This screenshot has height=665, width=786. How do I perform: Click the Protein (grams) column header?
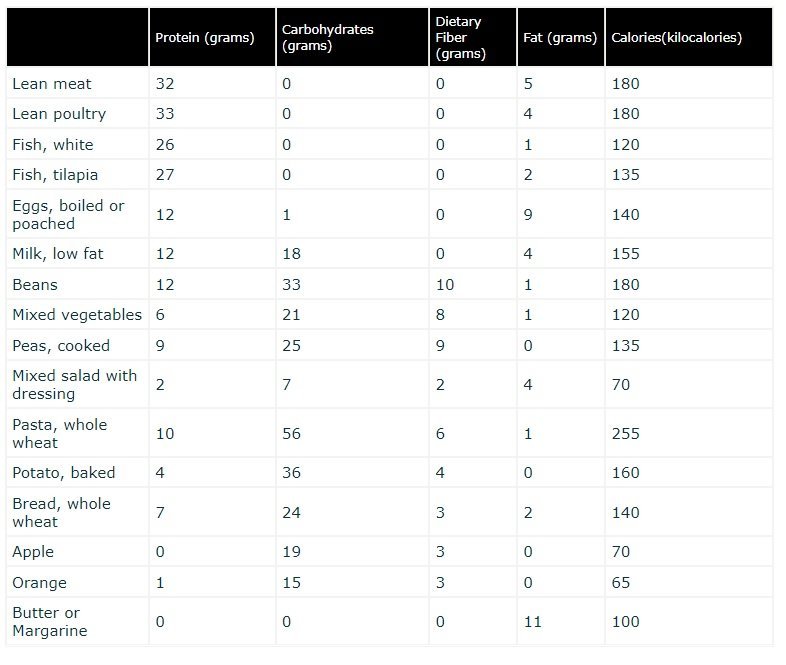[205, 38]
